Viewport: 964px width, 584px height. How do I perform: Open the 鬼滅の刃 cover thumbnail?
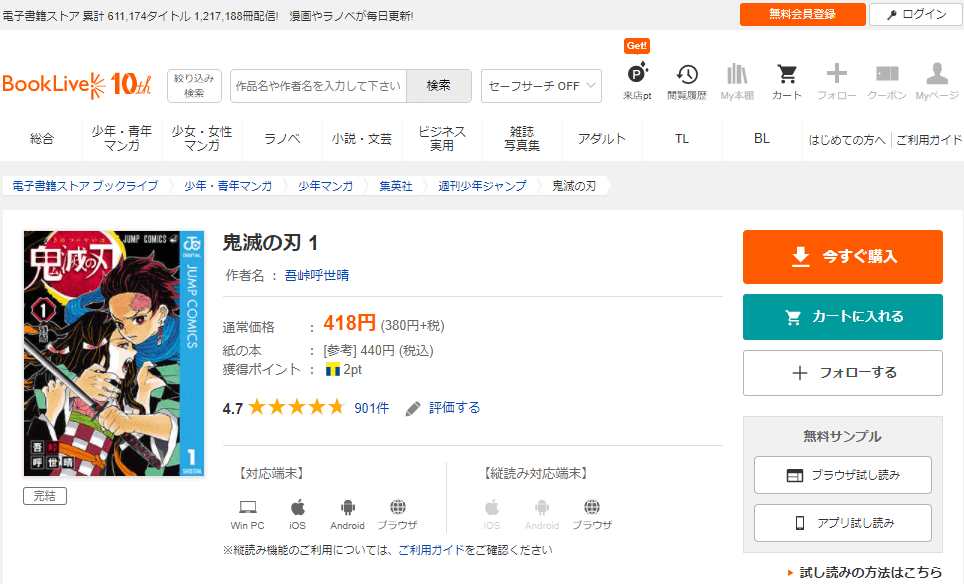click(113, 354)
